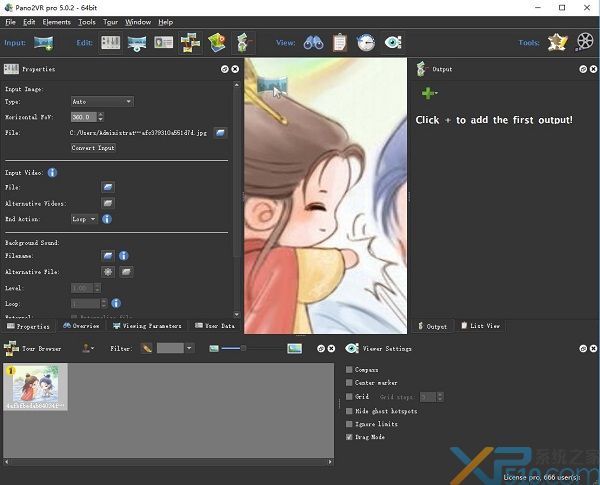Enable the Grid checkbox
This screenshot has width=600, height=485.
349,397
